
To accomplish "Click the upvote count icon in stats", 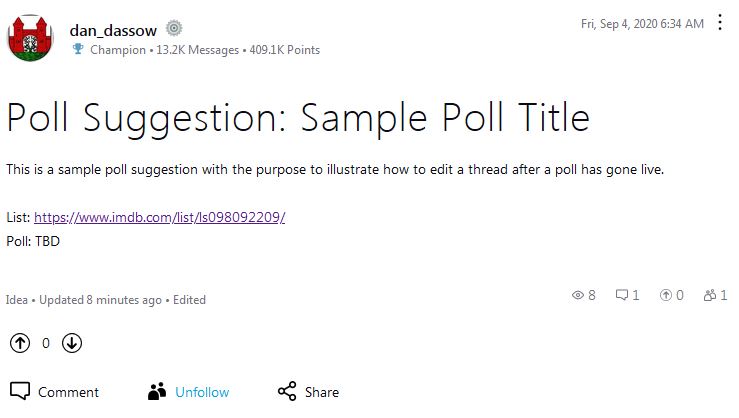I will click(x=664, y=295).
